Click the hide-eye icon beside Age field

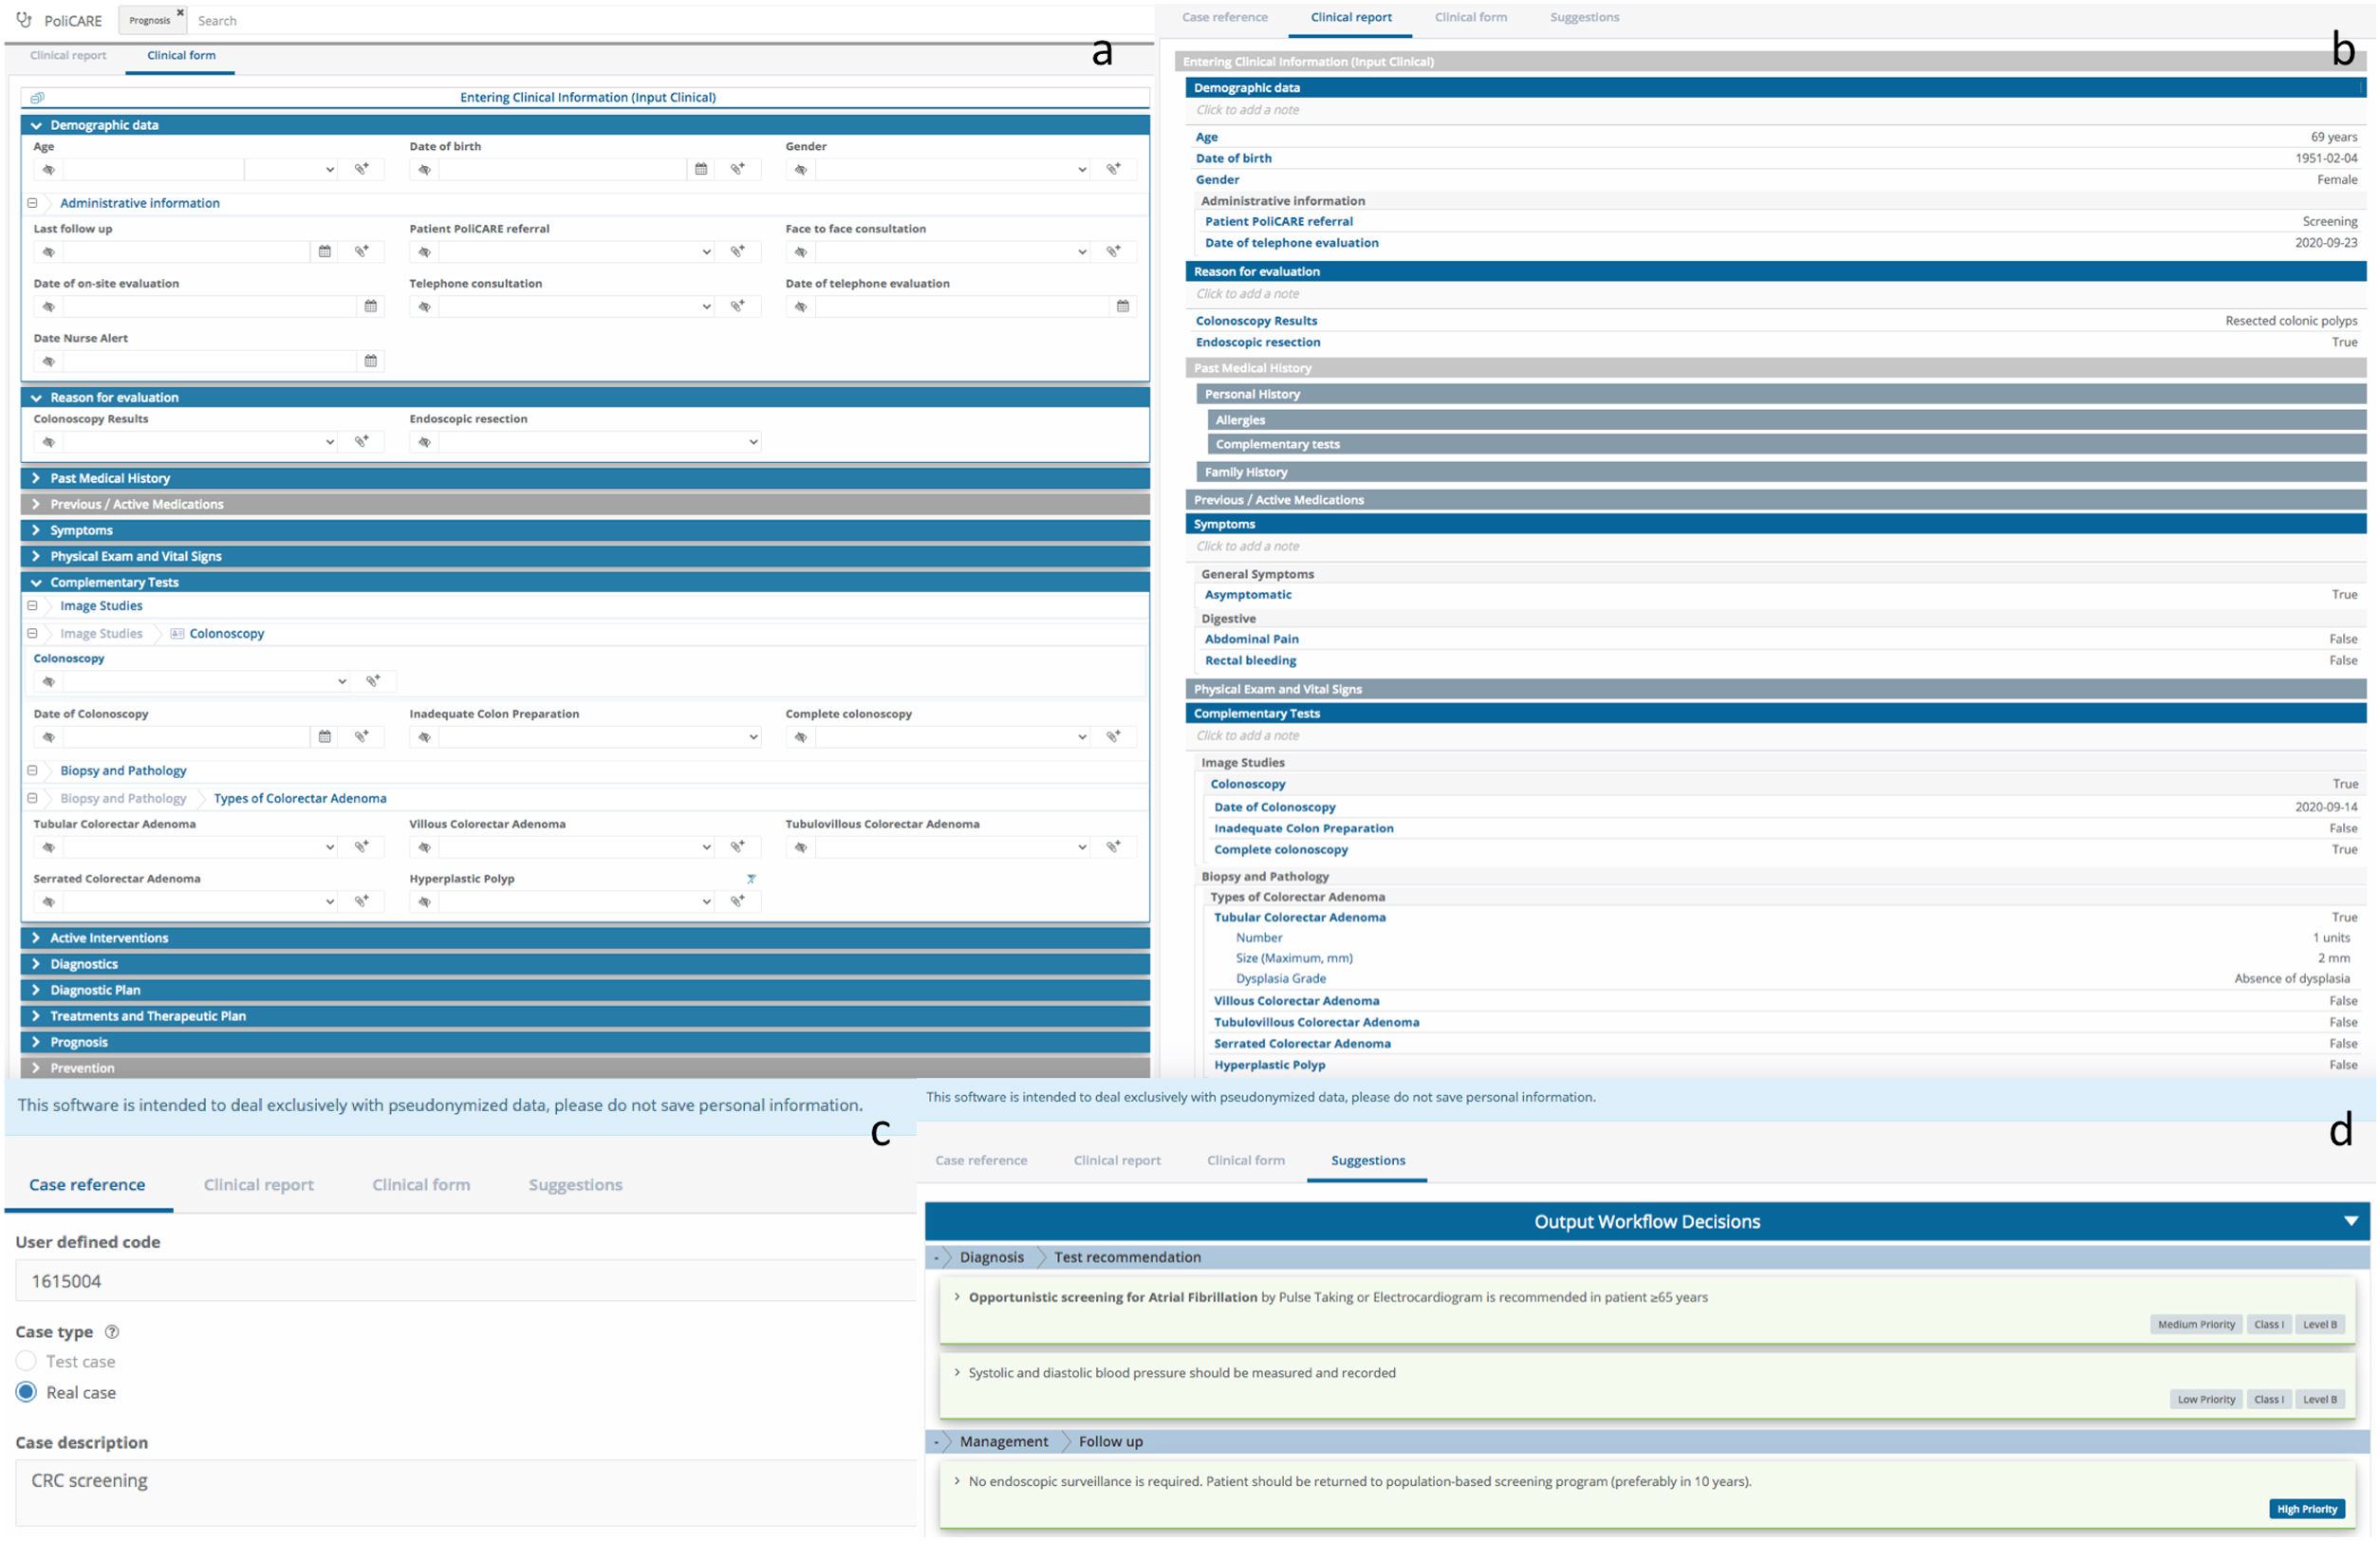(48, 170)
